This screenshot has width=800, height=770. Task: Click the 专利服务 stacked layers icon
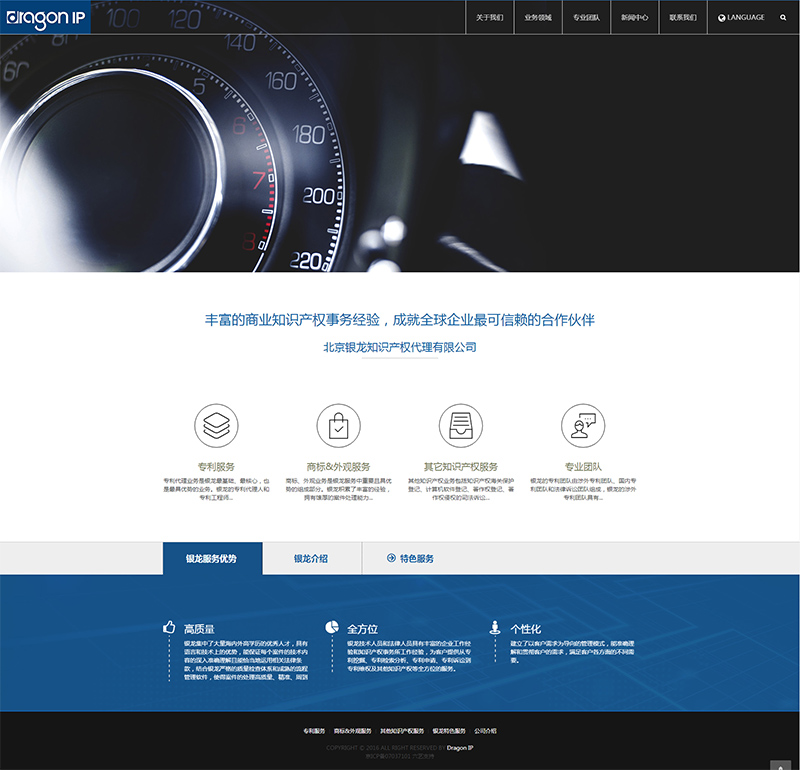tap(216, 426)
